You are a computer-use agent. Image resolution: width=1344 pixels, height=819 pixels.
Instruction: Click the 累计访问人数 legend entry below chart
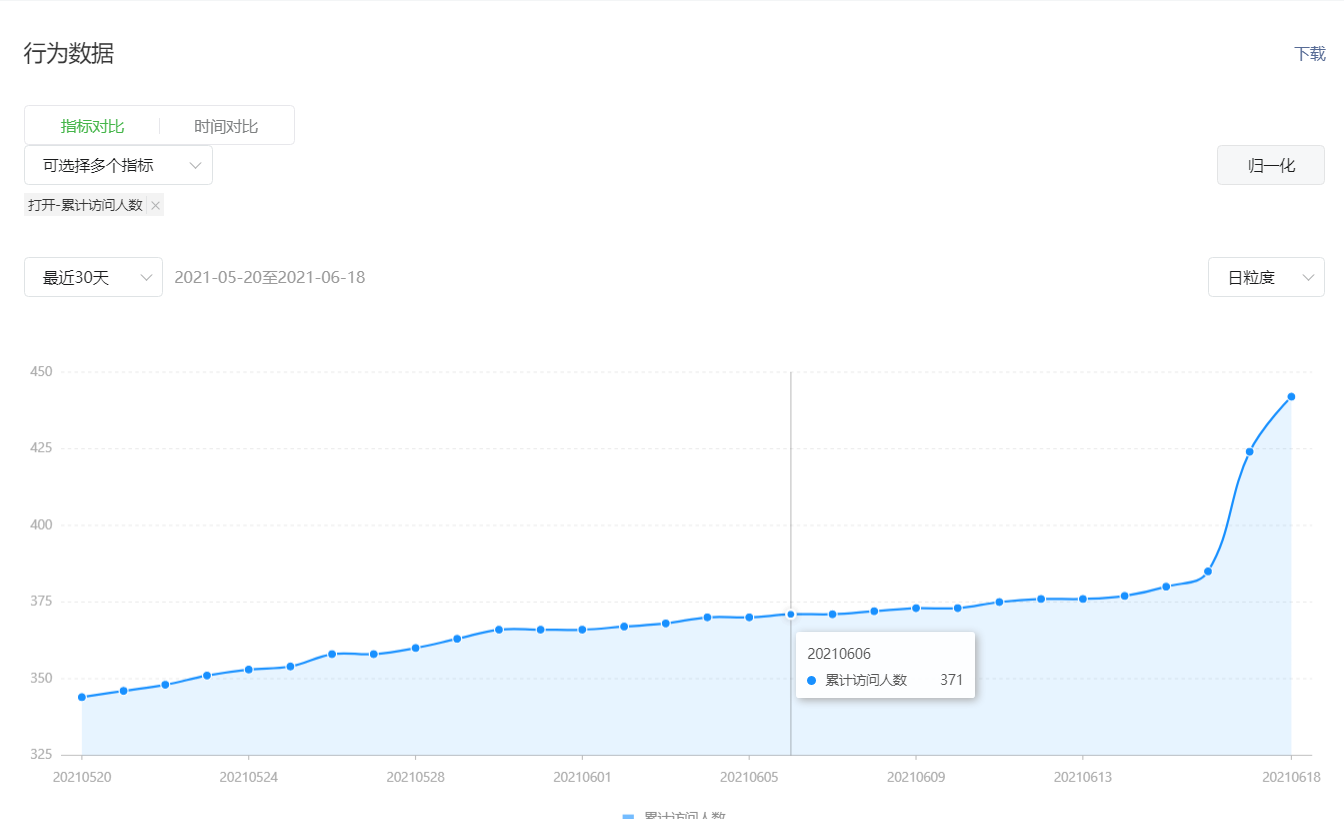coord(673,815)
